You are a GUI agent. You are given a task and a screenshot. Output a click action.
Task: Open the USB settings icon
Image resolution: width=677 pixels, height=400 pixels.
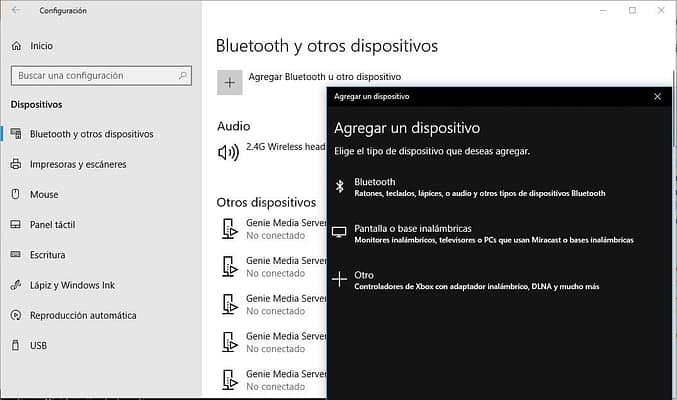coord(16,345)
